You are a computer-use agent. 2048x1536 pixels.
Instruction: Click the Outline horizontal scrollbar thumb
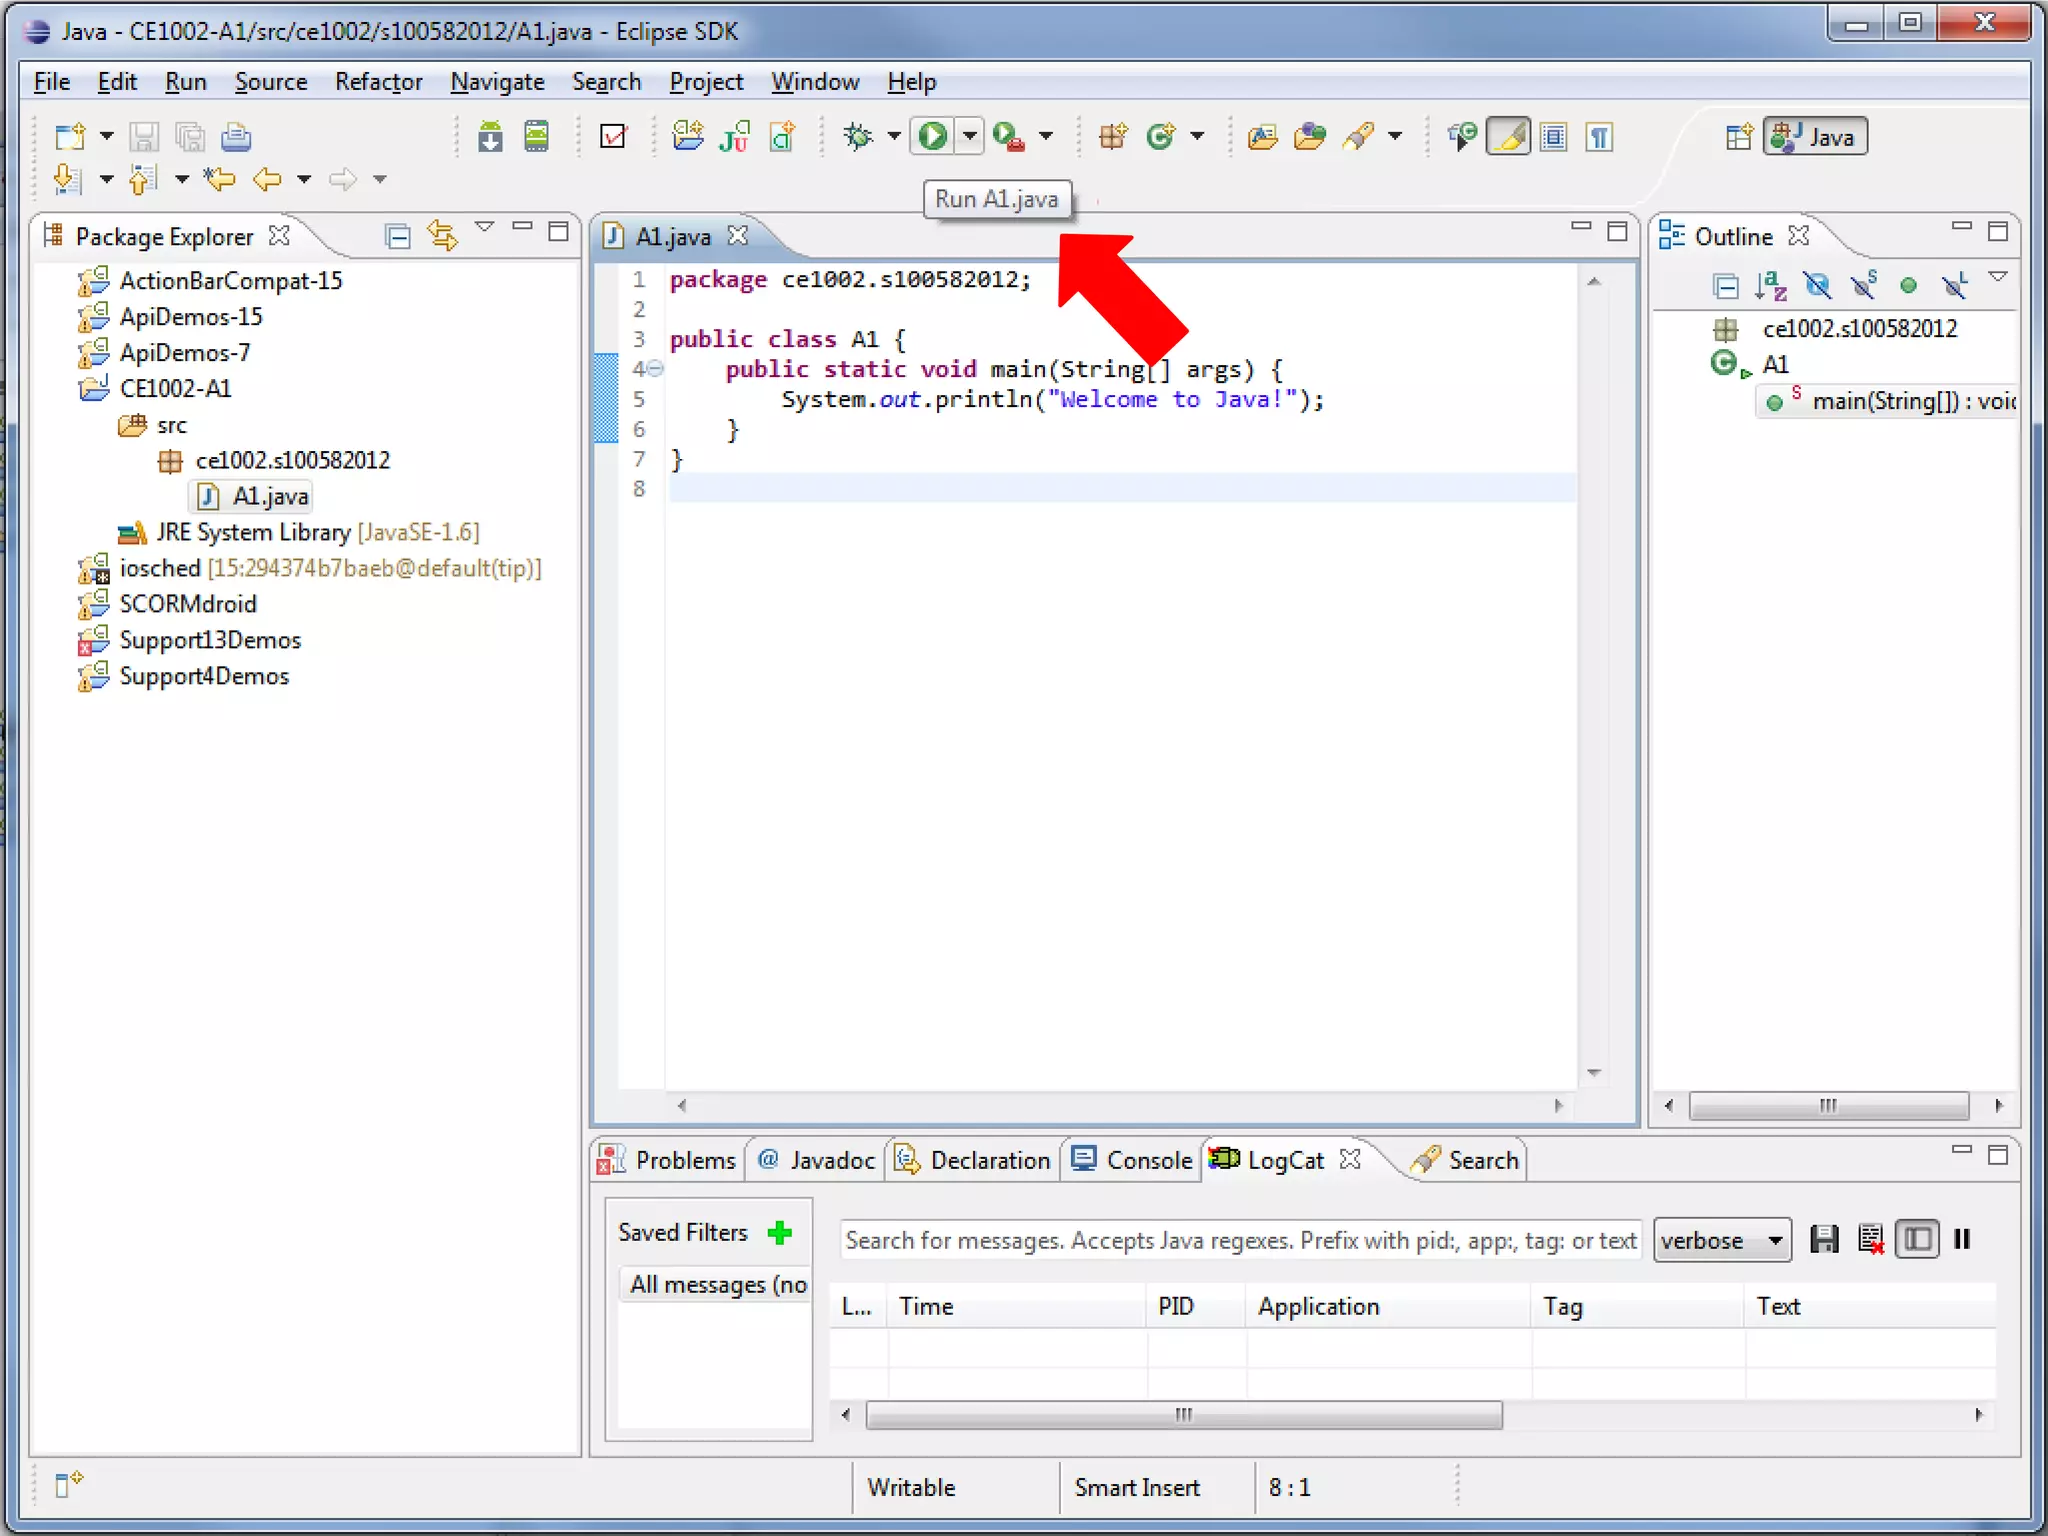click(1829, 1105)
